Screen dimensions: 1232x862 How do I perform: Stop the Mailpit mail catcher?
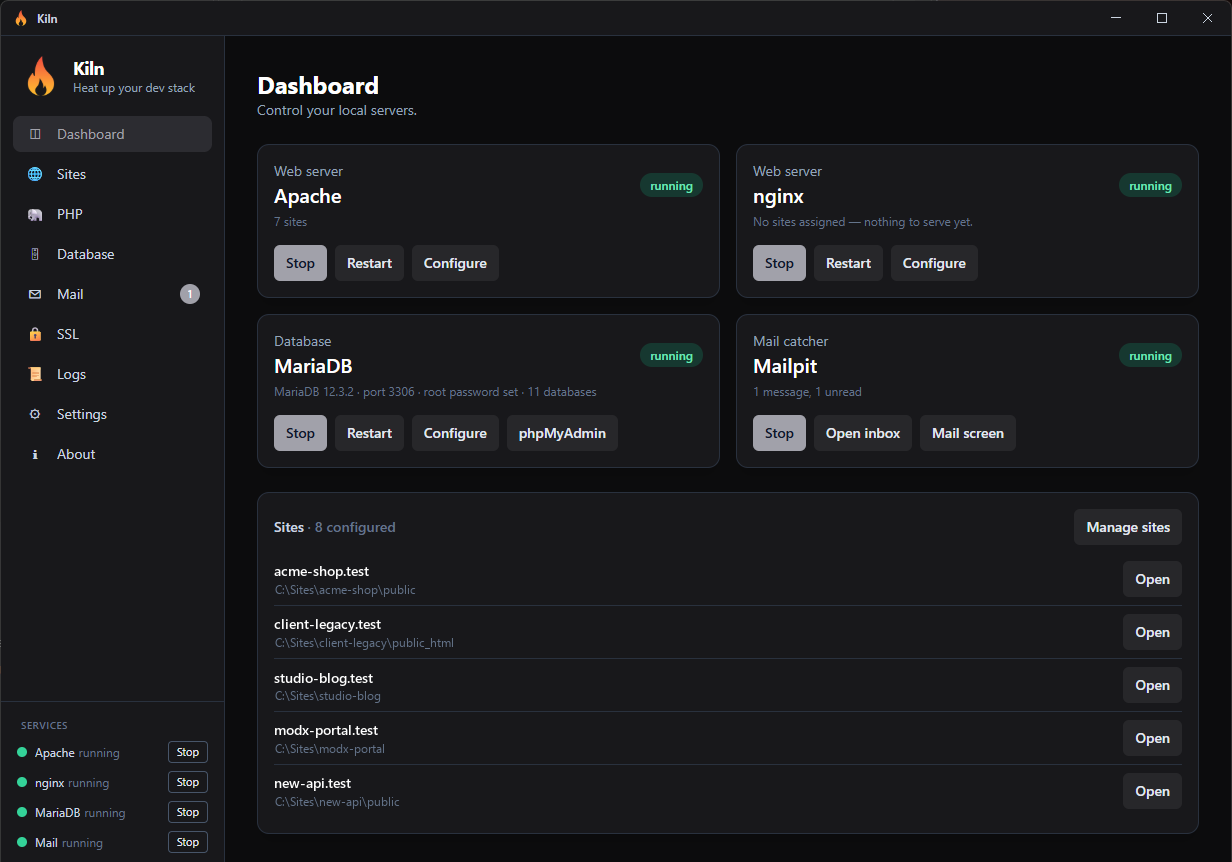click(779, 433)
